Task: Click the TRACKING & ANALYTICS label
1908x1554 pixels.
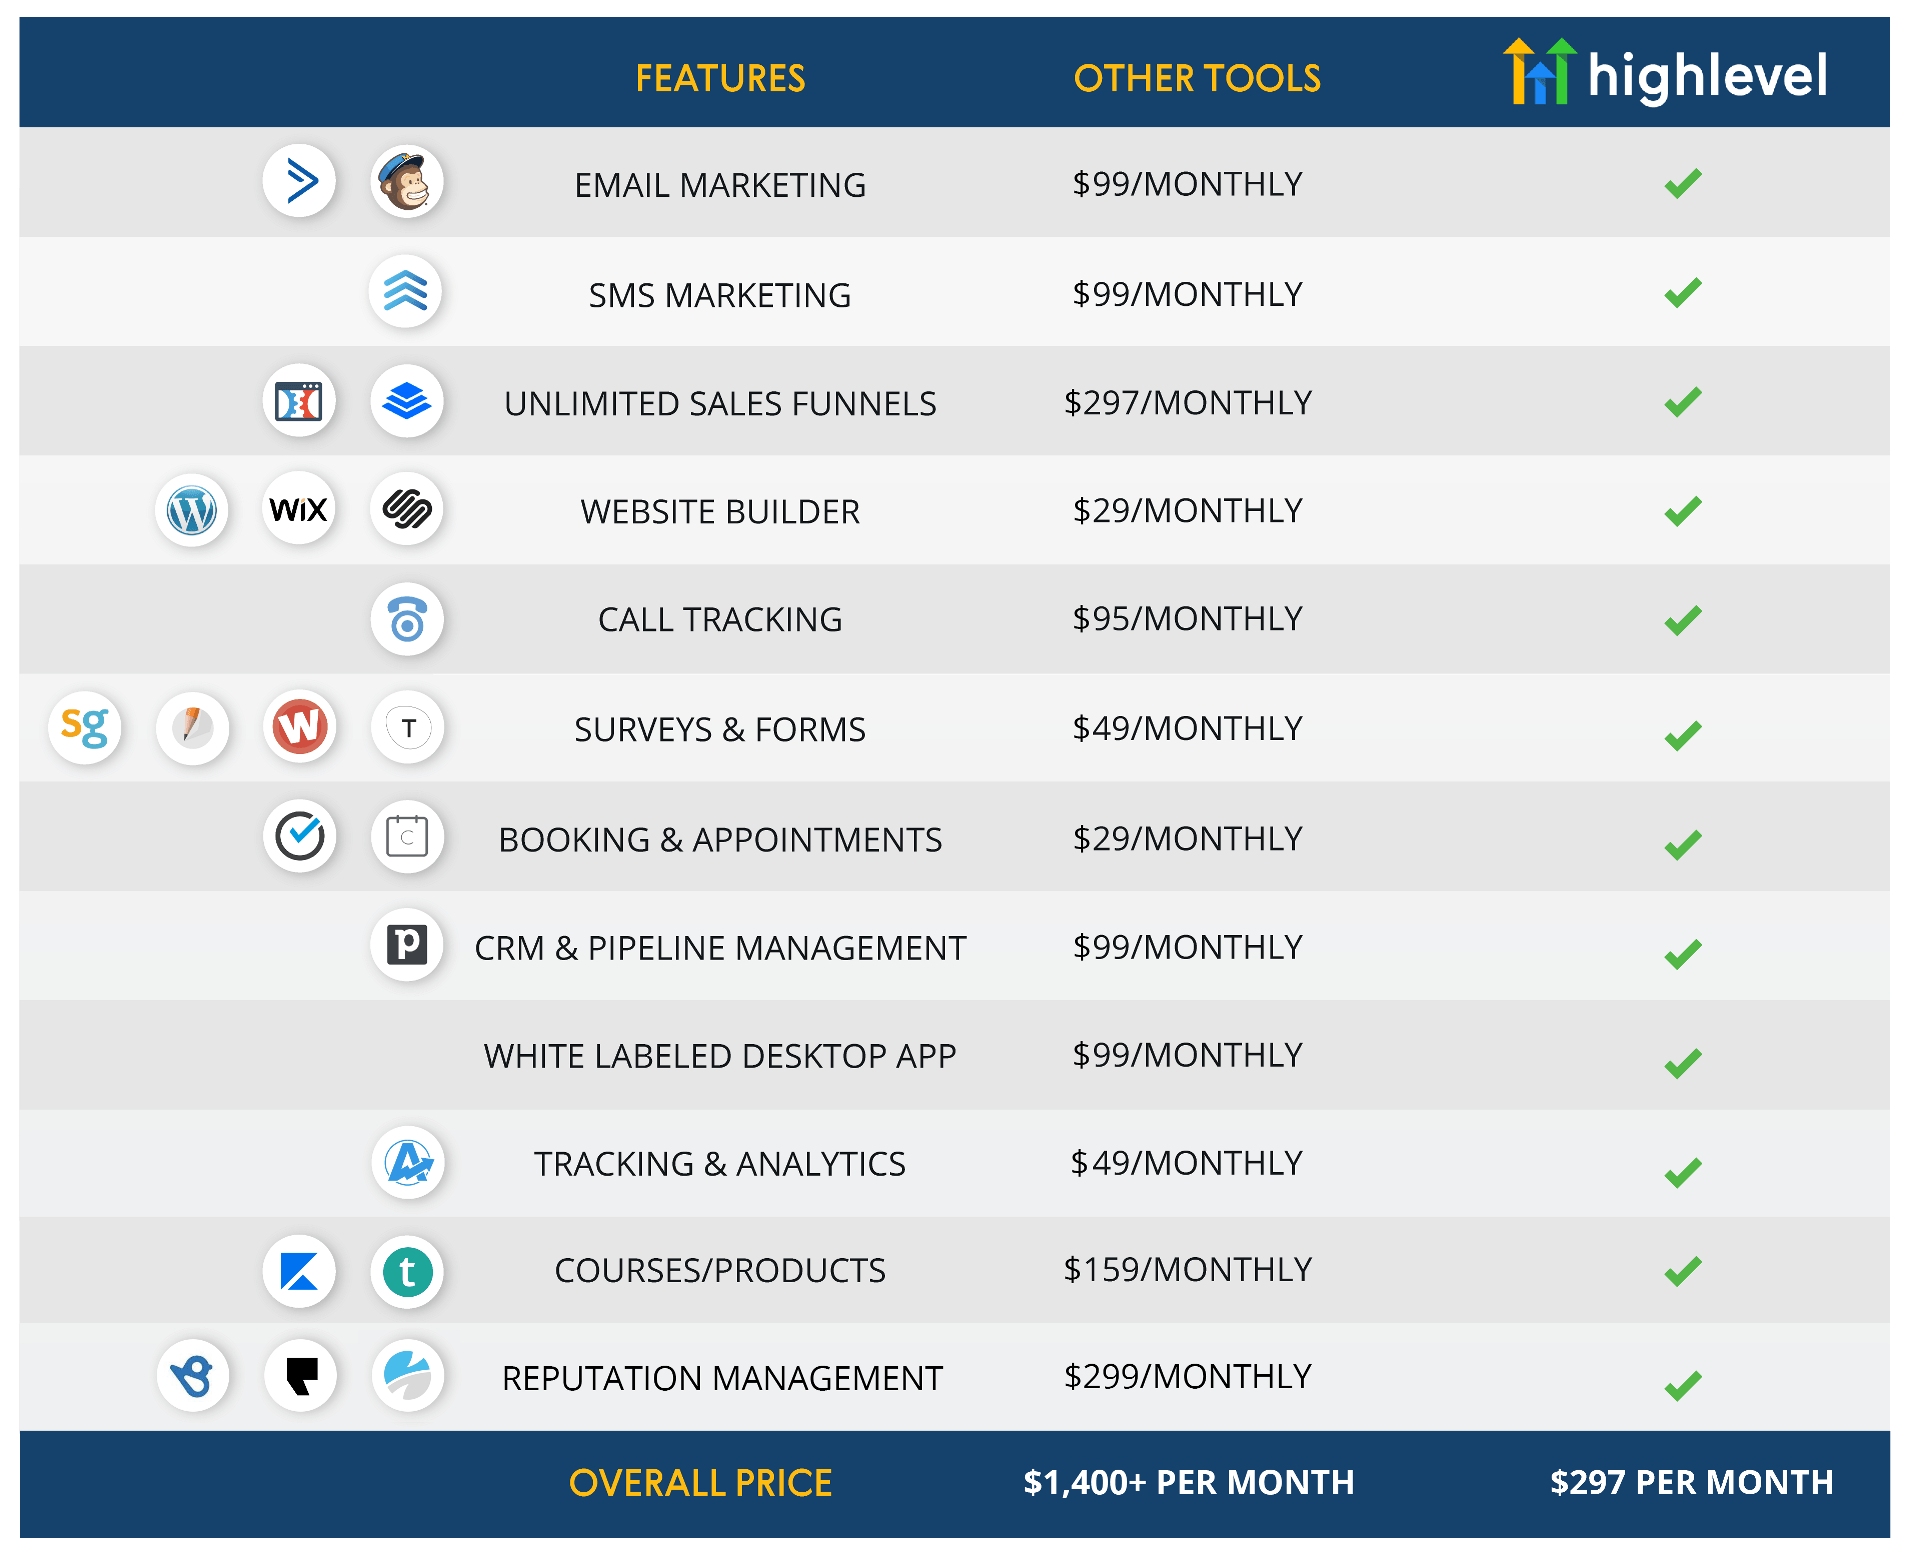Action: (x=720, y=1163)
